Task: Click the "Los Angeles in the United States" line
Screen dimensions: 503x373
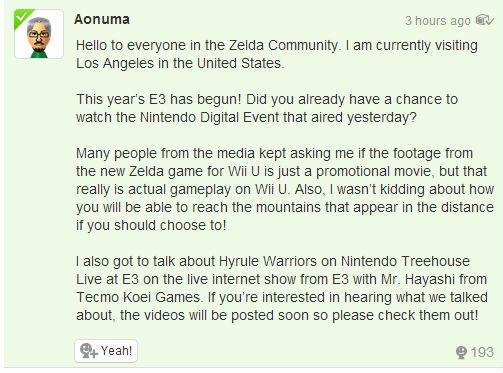Action: point(180,63)
